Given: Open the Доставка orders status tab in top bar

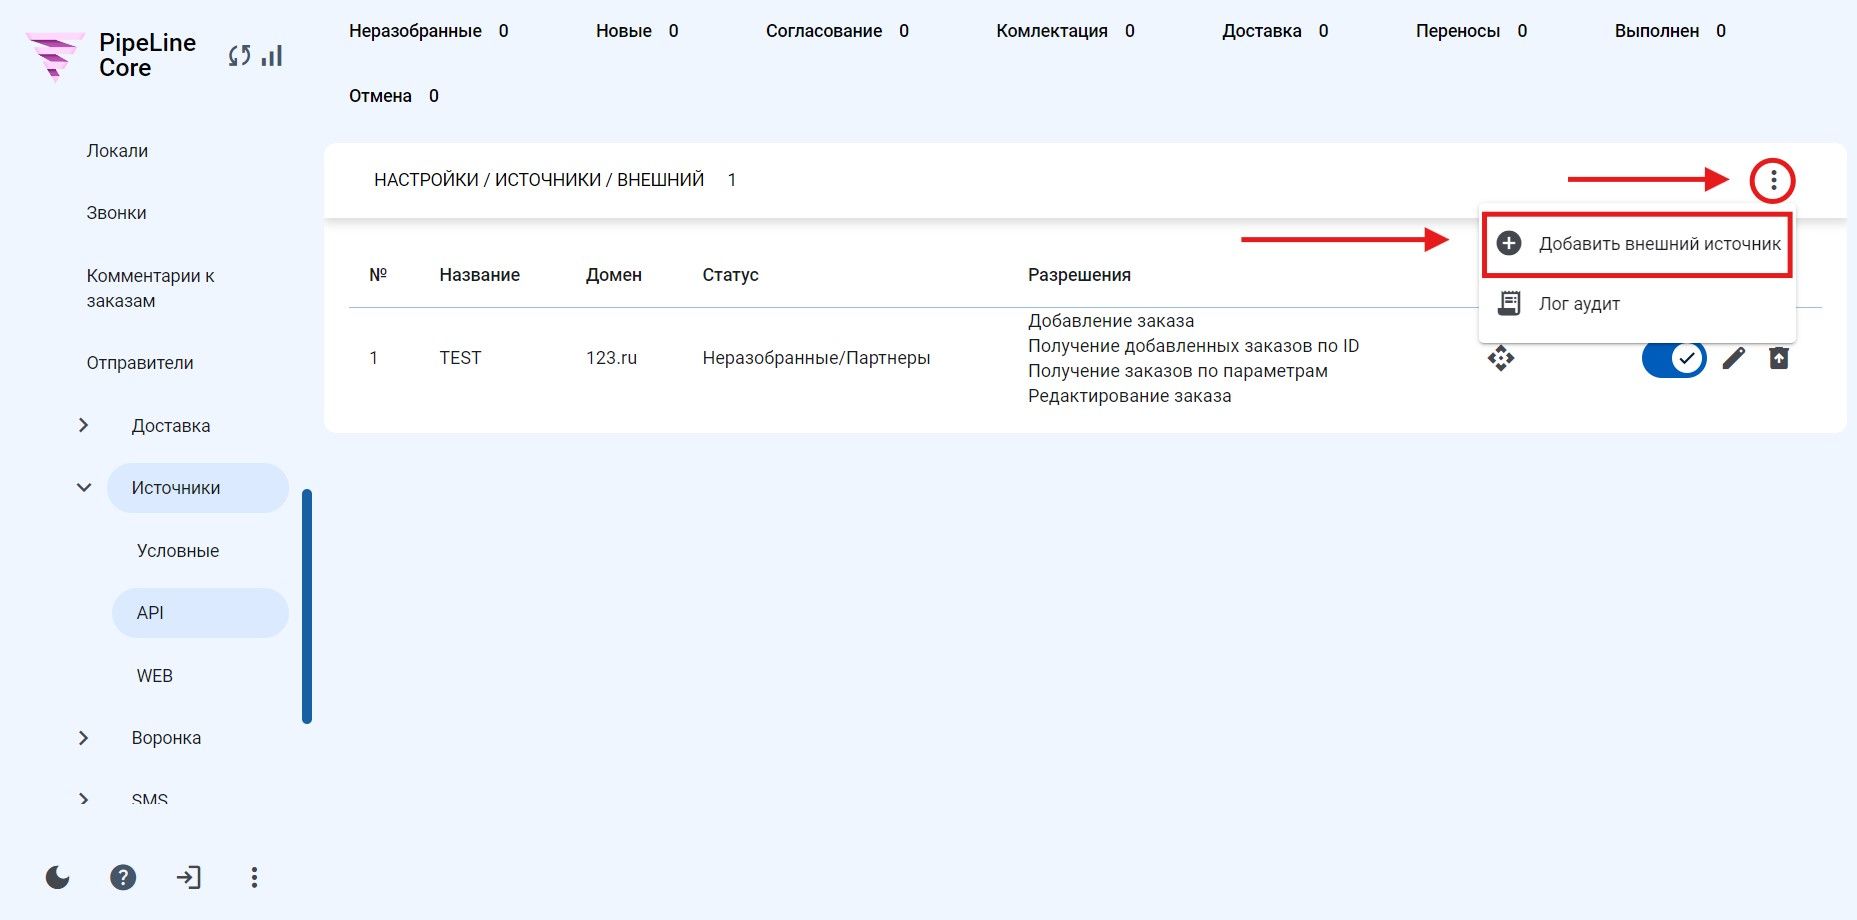Looking at the screenshot, I should point(1275,31).
